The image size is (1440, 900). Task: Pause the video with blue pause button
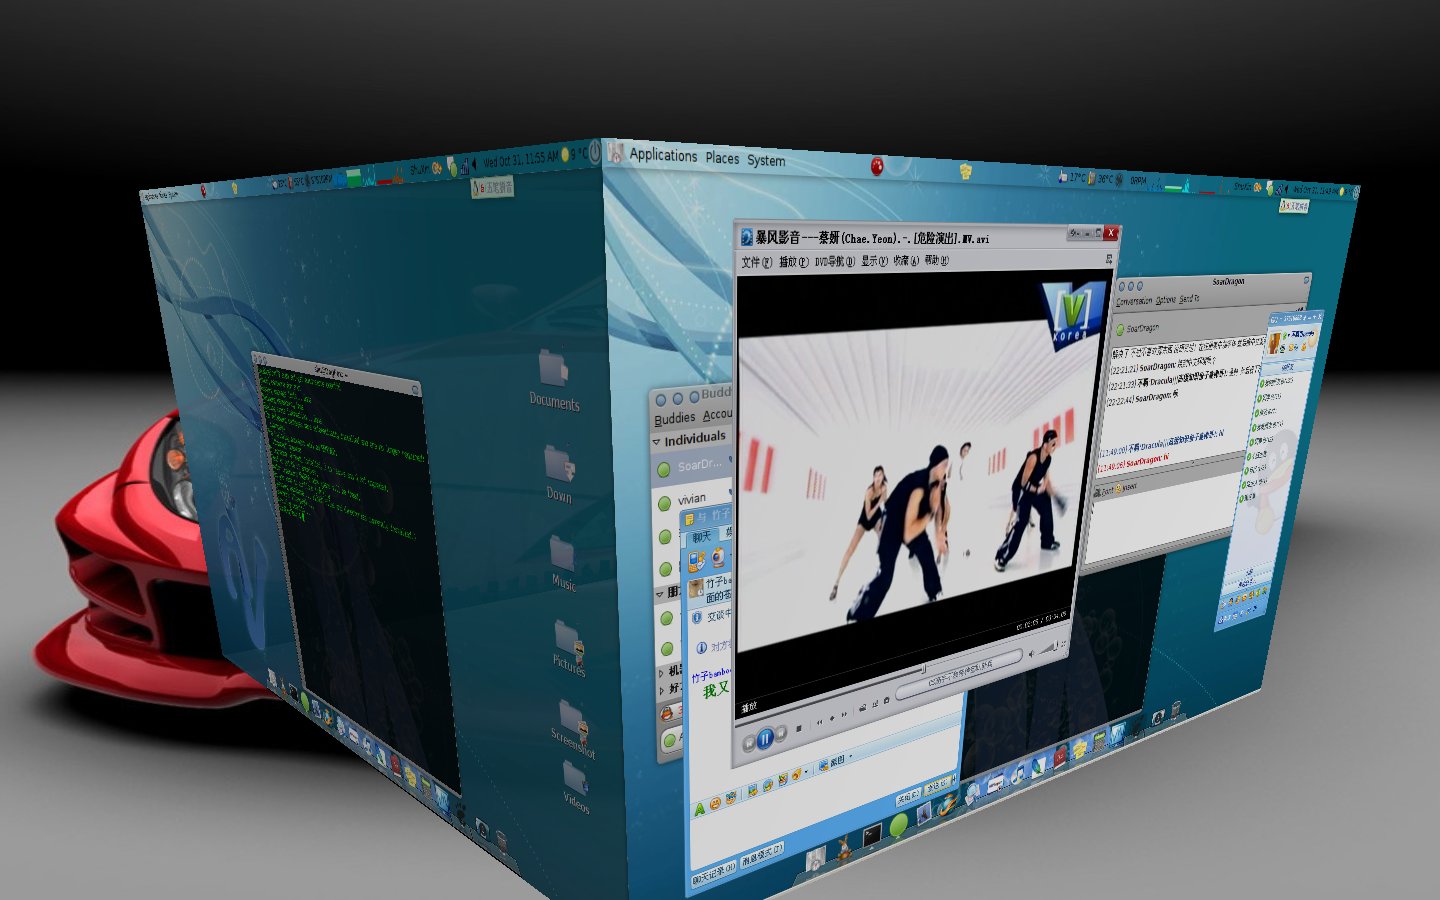(766, 739)
